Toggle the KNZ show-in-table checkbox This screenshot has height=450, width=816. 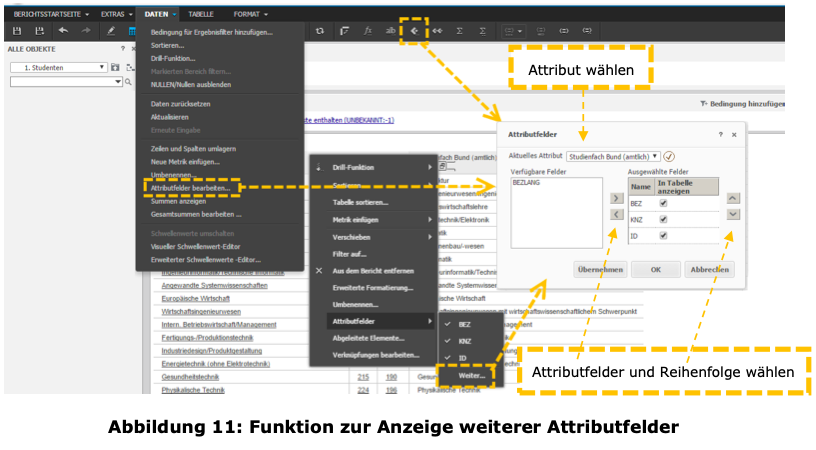coord(663,219)
